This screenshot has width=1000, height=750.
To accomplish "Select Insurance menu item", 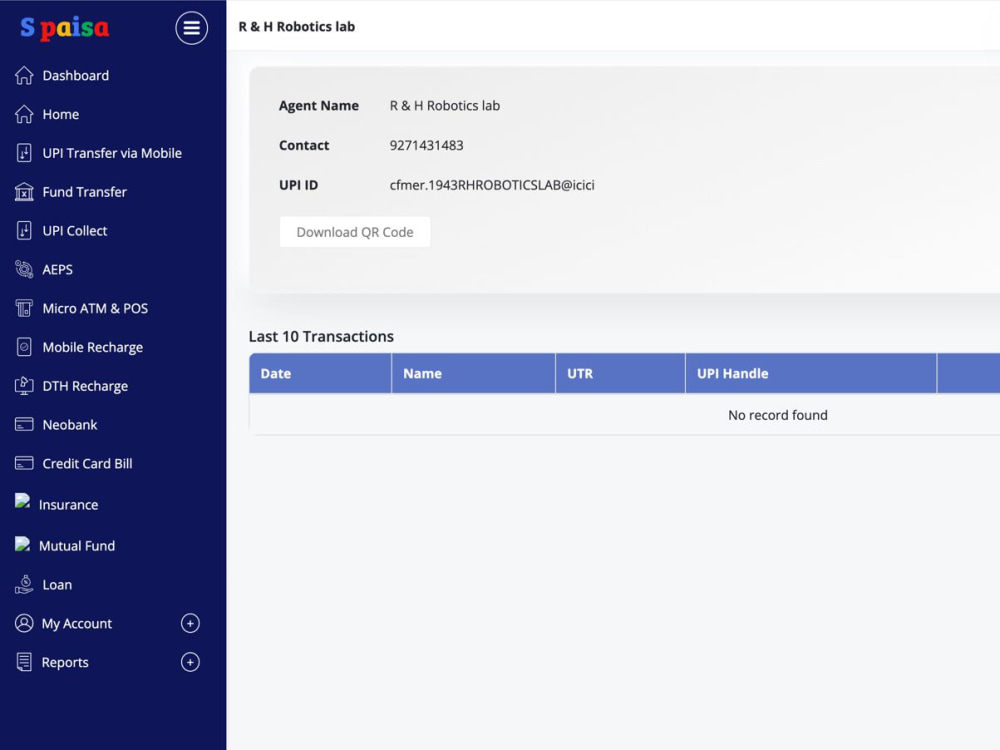I will (x=68, y=504).
